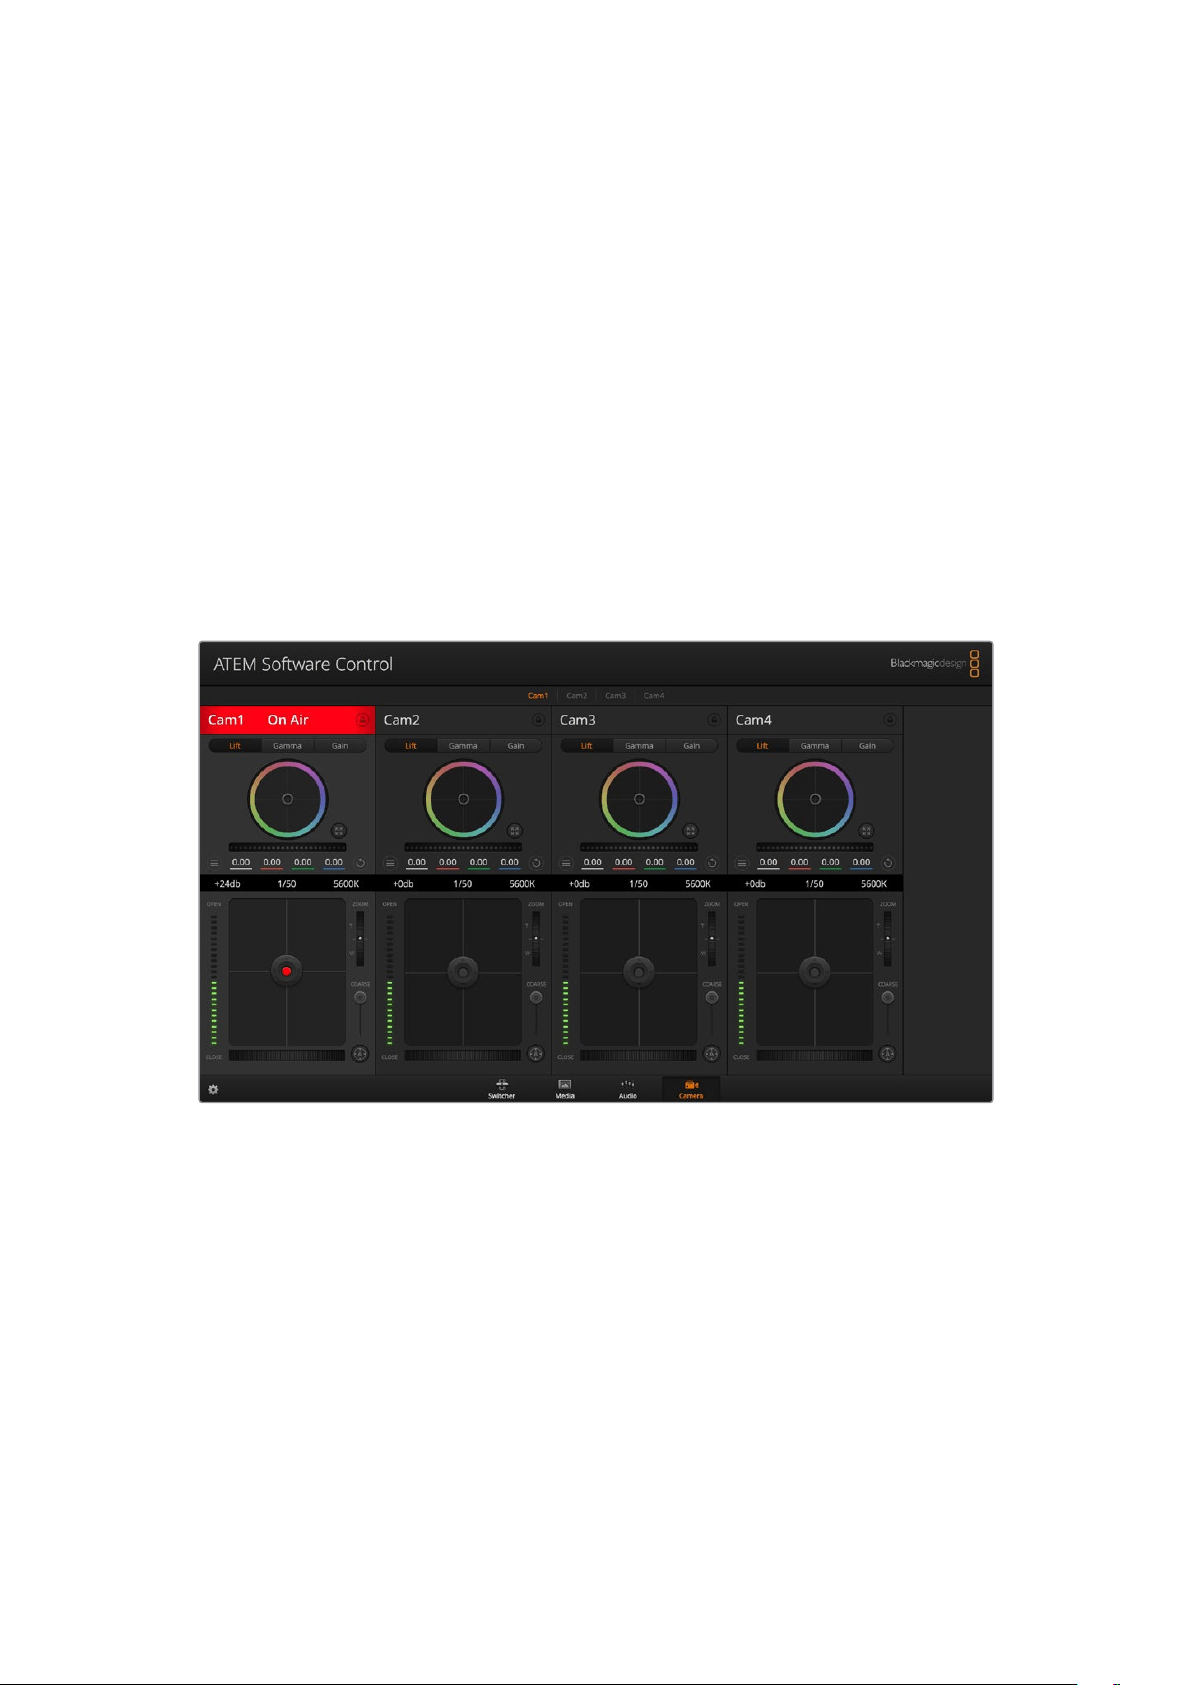The height and width of the screenshot is (1685, 1192).
Task: Open the Media page icon
Action: 565,1089
